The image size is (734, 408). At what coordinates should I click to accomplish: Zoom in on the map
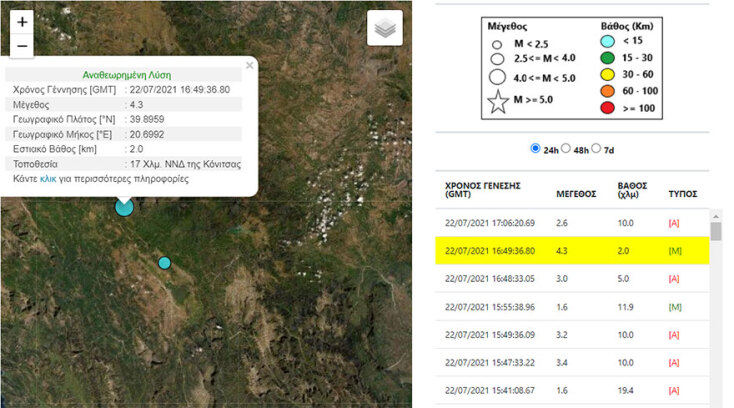[x=23, y=22]
